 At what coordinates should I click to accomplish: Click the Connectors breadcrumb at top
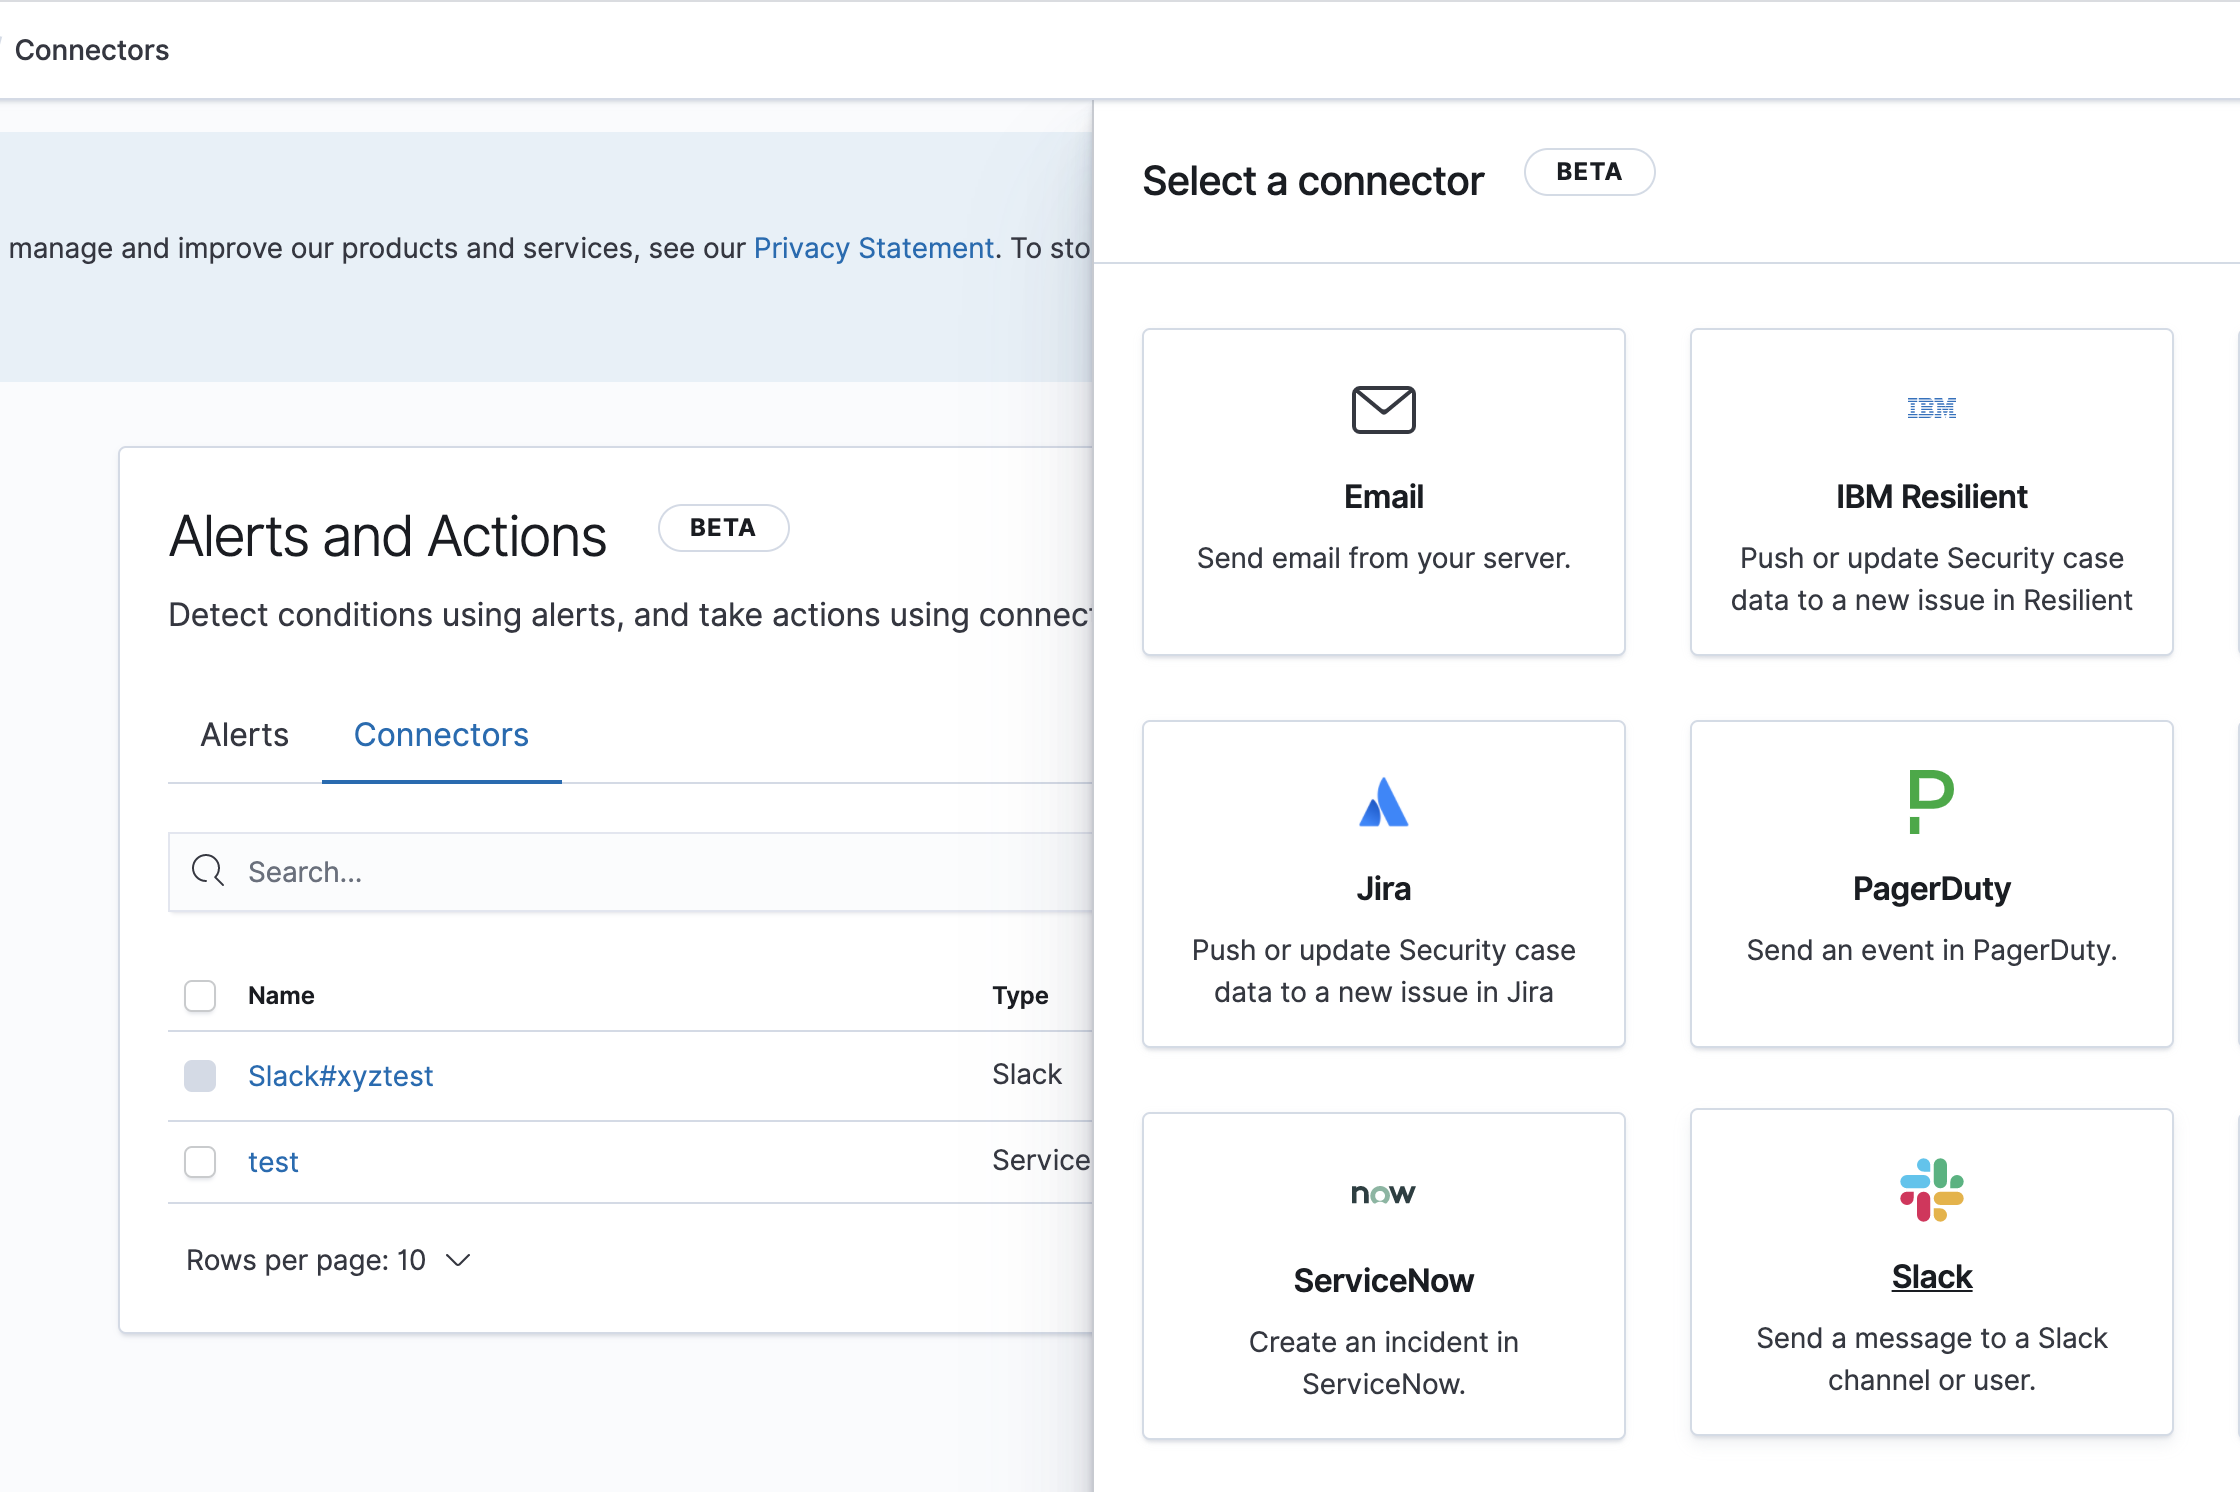point(91,50)
